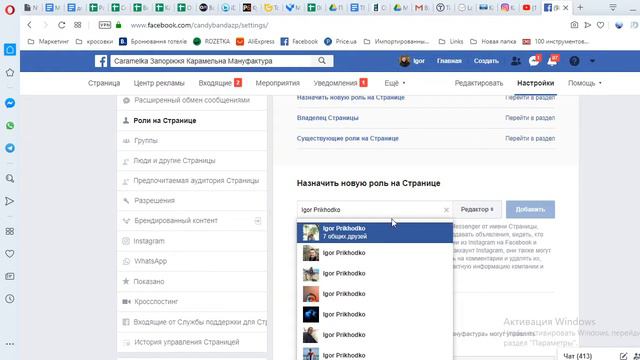
Task: Go to Главная in Facebook header
Action: [x=449, y=61]
